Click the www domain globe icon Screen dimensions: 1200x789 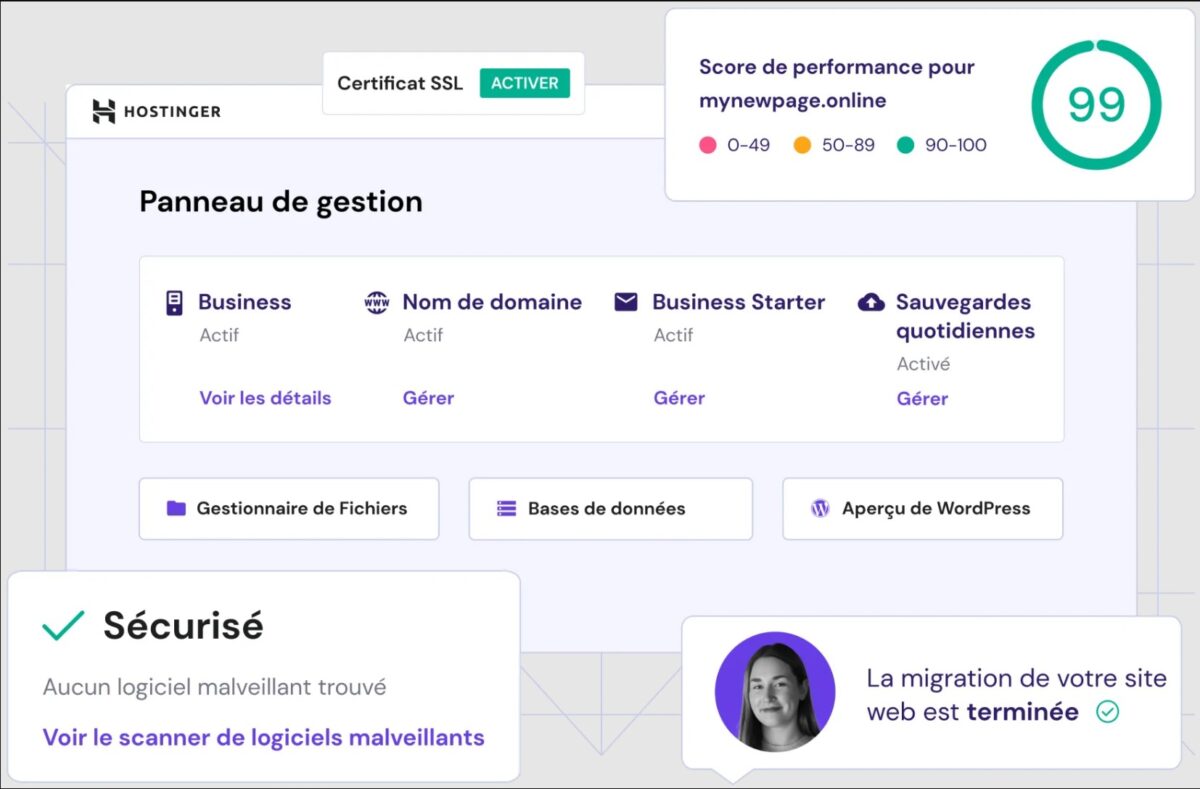376,302
